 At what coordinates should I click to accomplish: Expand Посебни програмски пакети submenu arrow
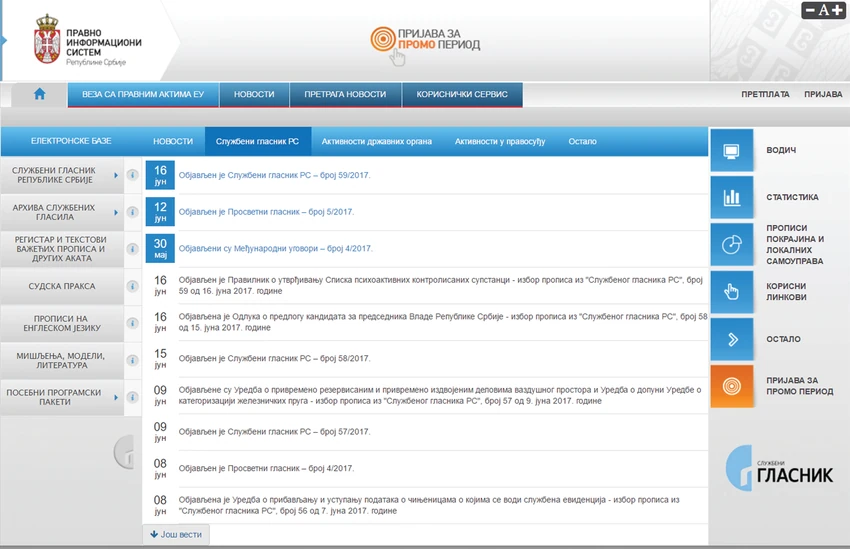pyautogui.click(x=116, y=397)
